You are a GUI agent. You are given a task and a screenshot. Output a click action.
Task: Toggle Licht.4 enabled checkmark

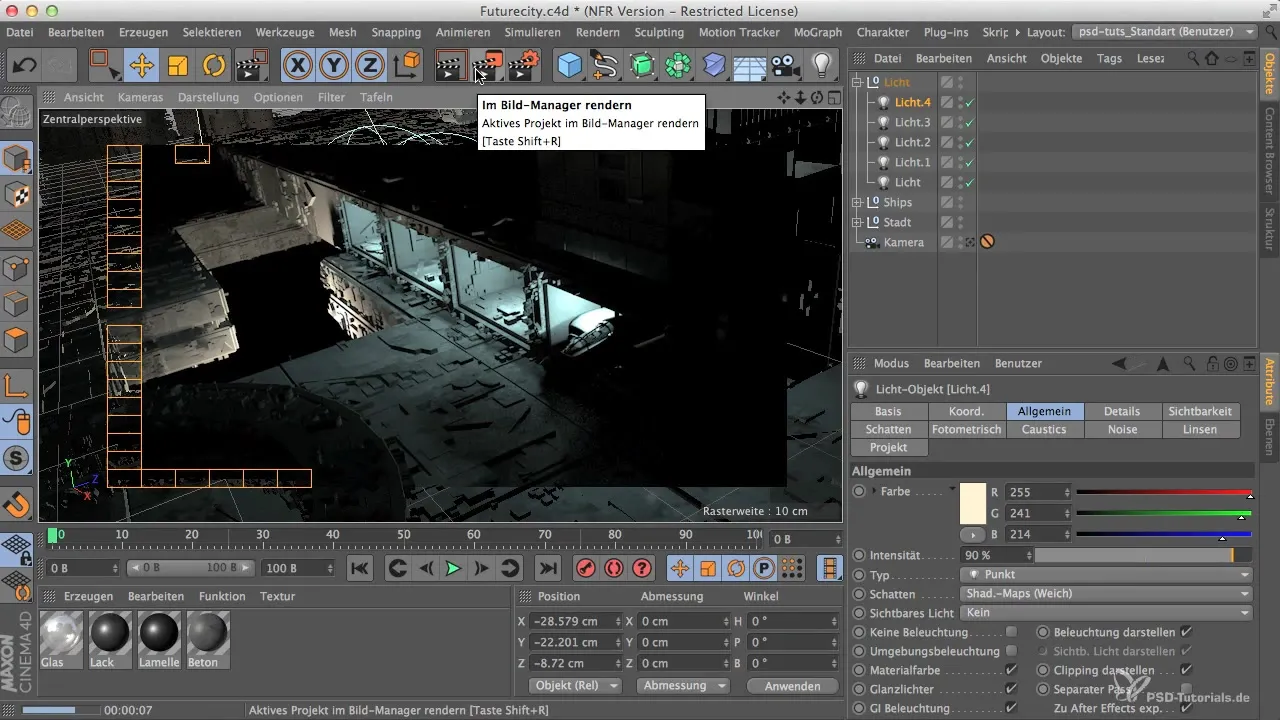pyautogui.click(x=970, y=102)
